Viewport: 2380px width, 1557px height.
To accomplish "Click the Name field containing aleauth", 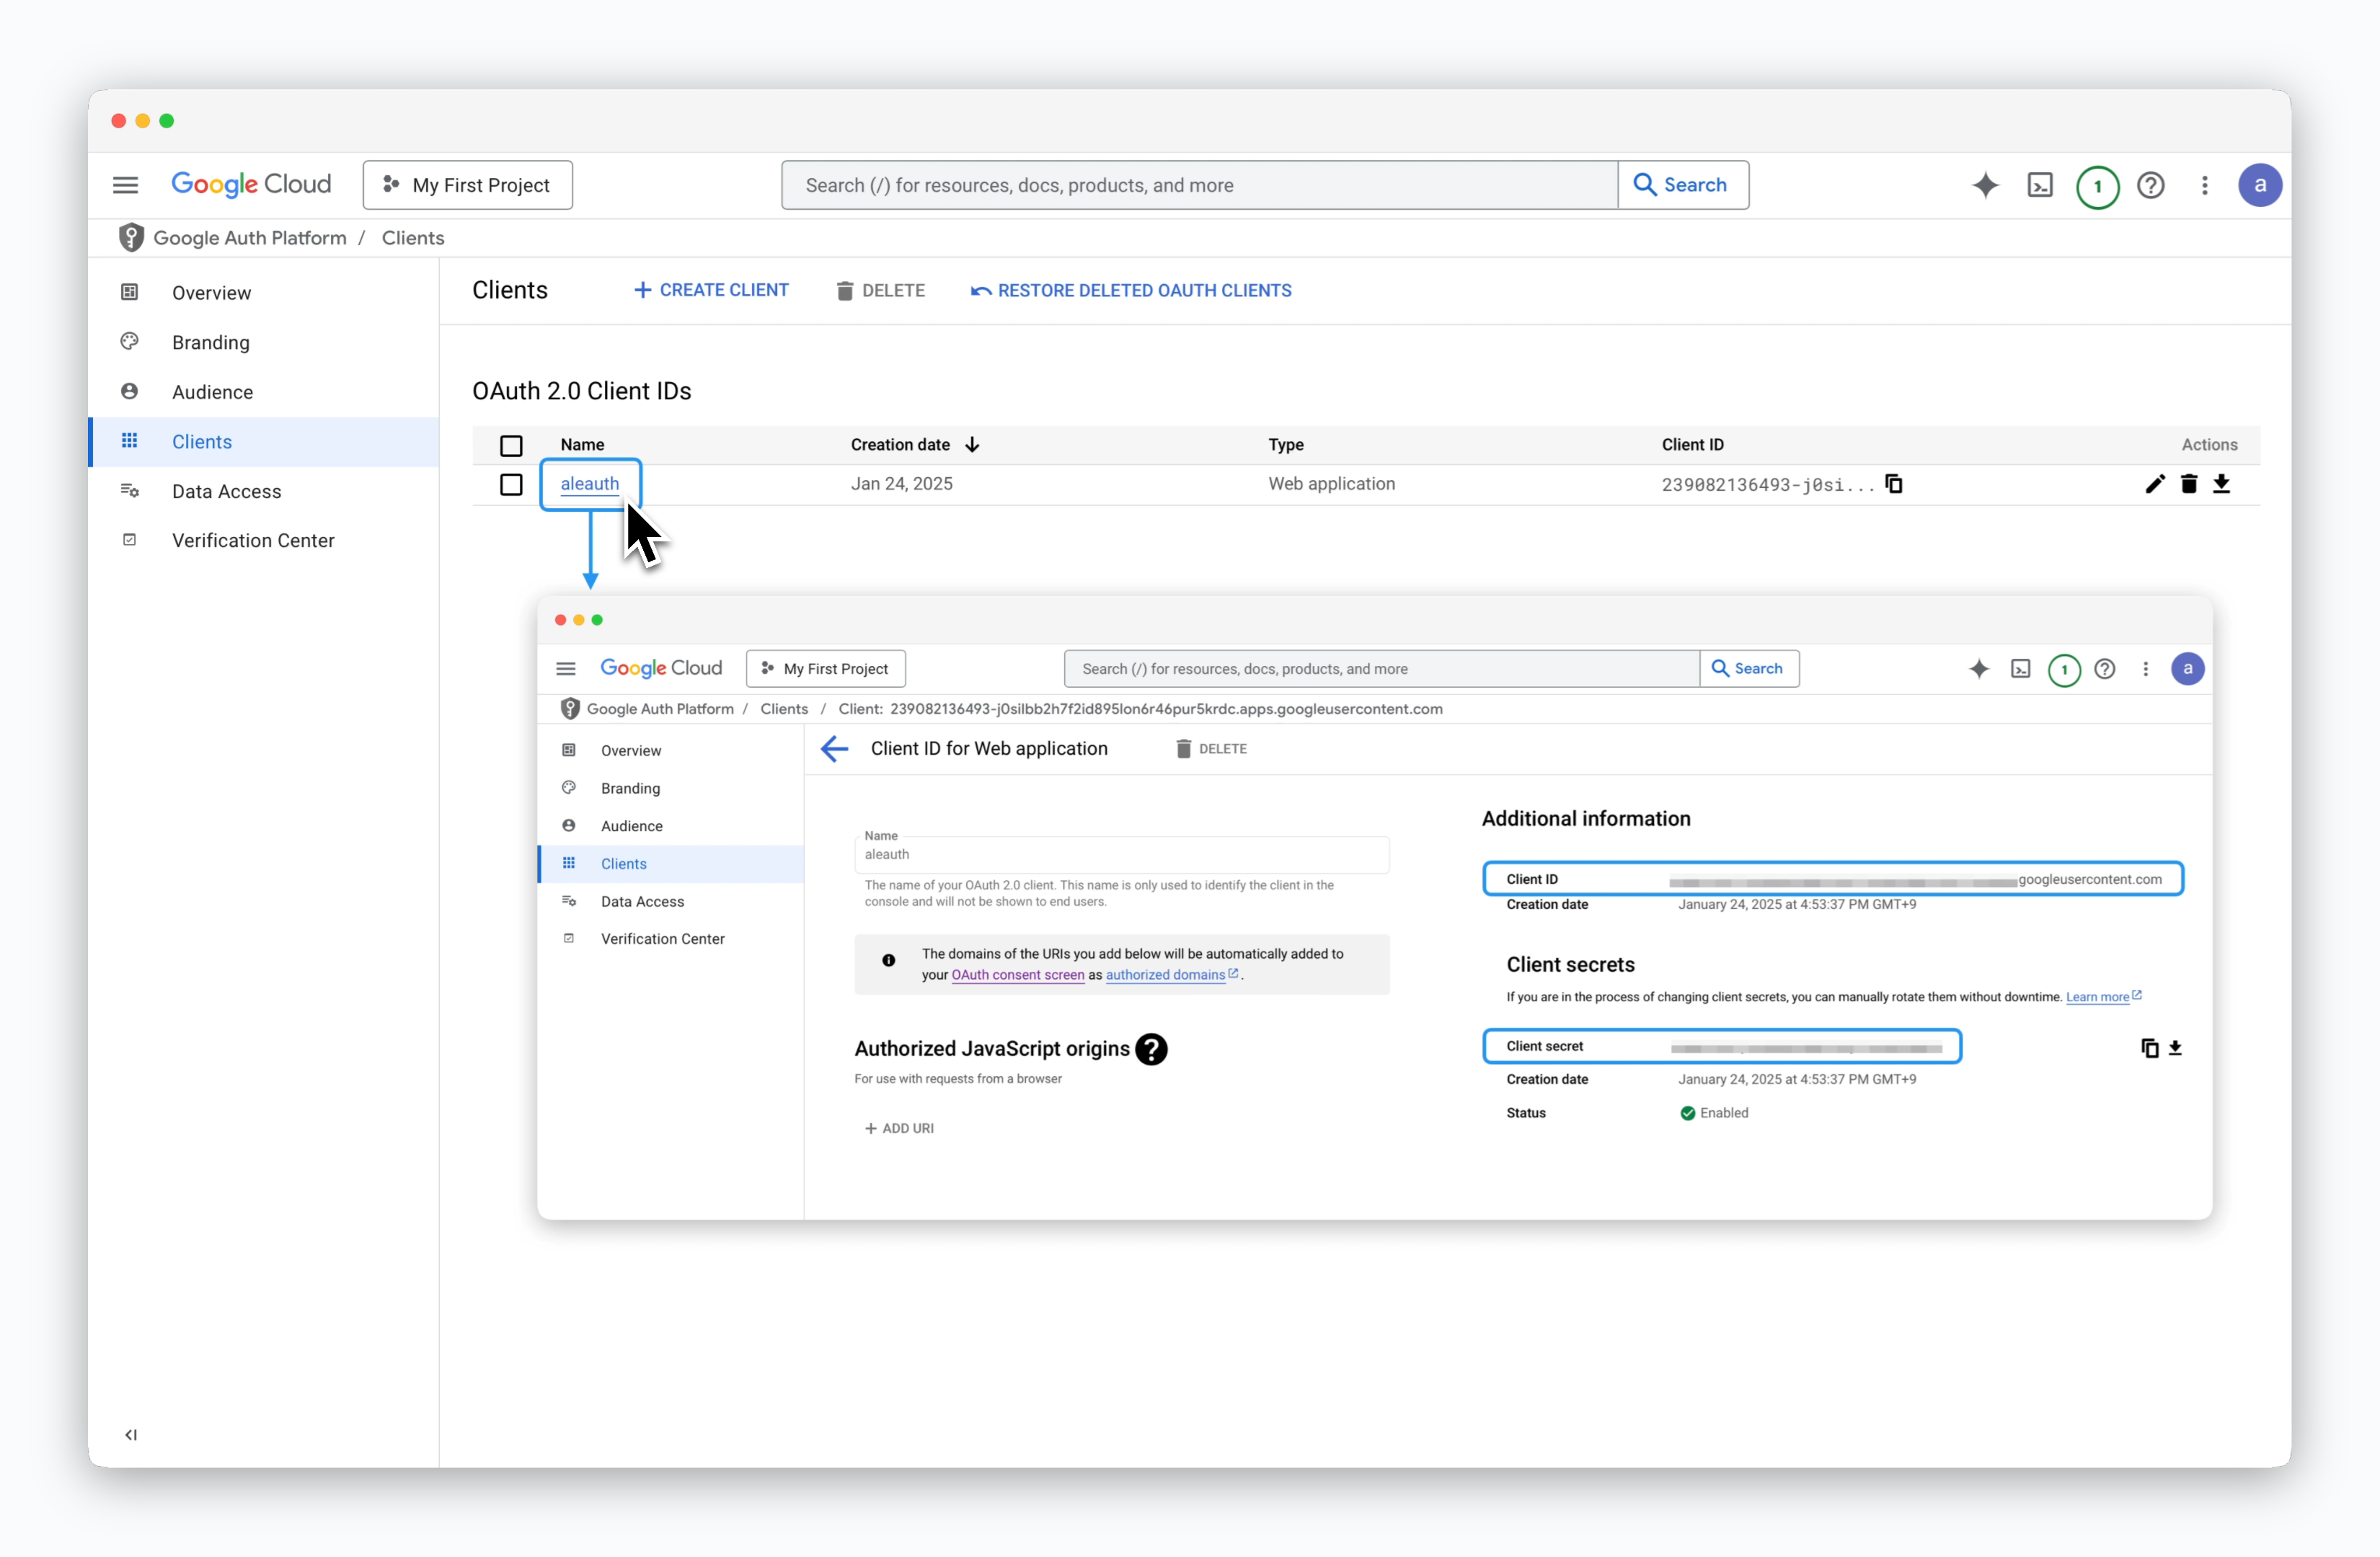I will point(1121,854).
